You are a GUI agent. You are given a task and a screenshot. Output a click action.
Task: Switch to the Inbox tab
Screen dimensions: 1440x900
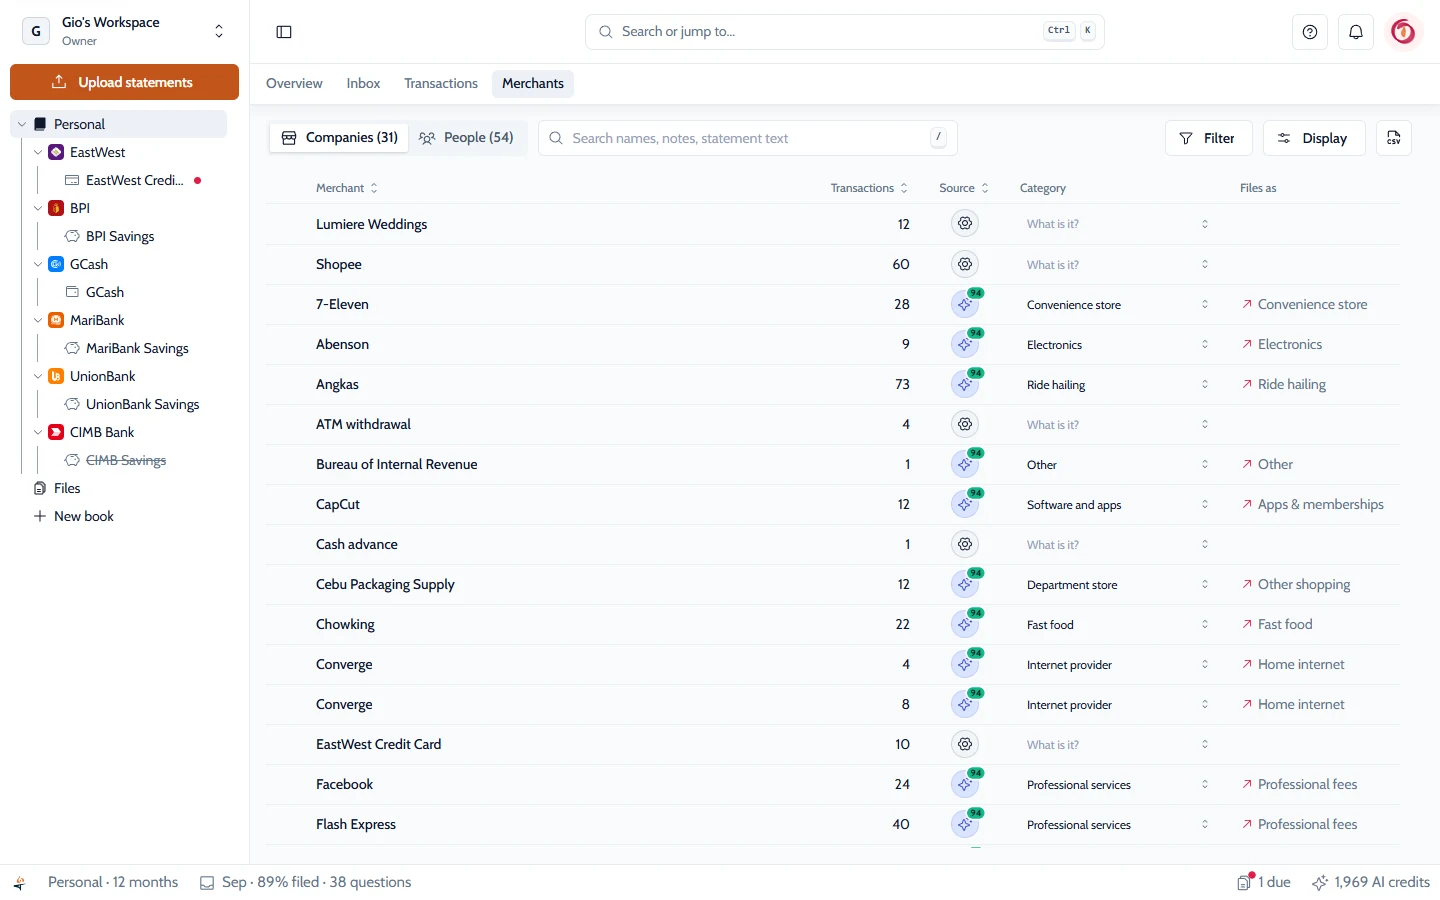363,83
